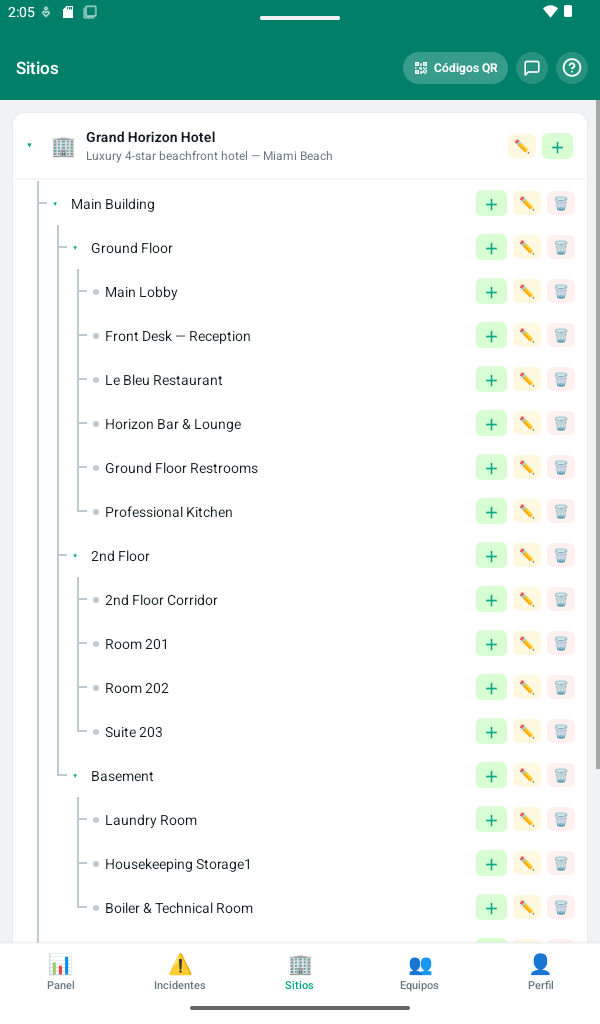
Task: Delete Boiler & Technical Room
Action: [x=561, y=908]
